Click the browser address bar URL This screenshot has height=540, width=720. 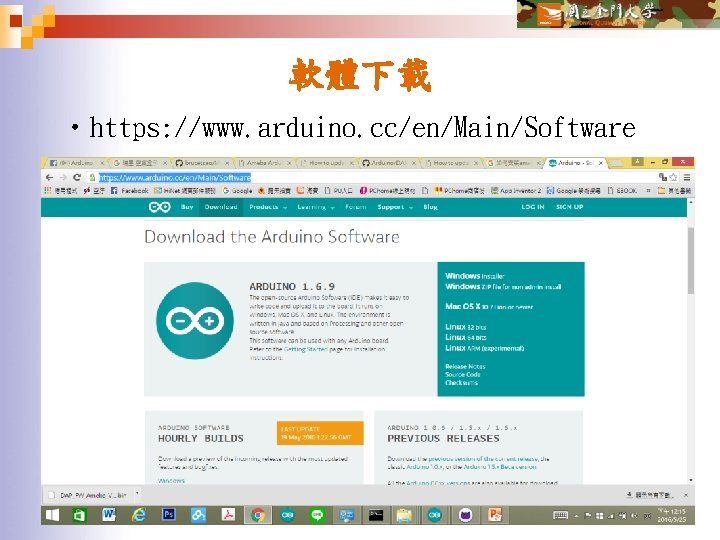[x=175, y=177]
